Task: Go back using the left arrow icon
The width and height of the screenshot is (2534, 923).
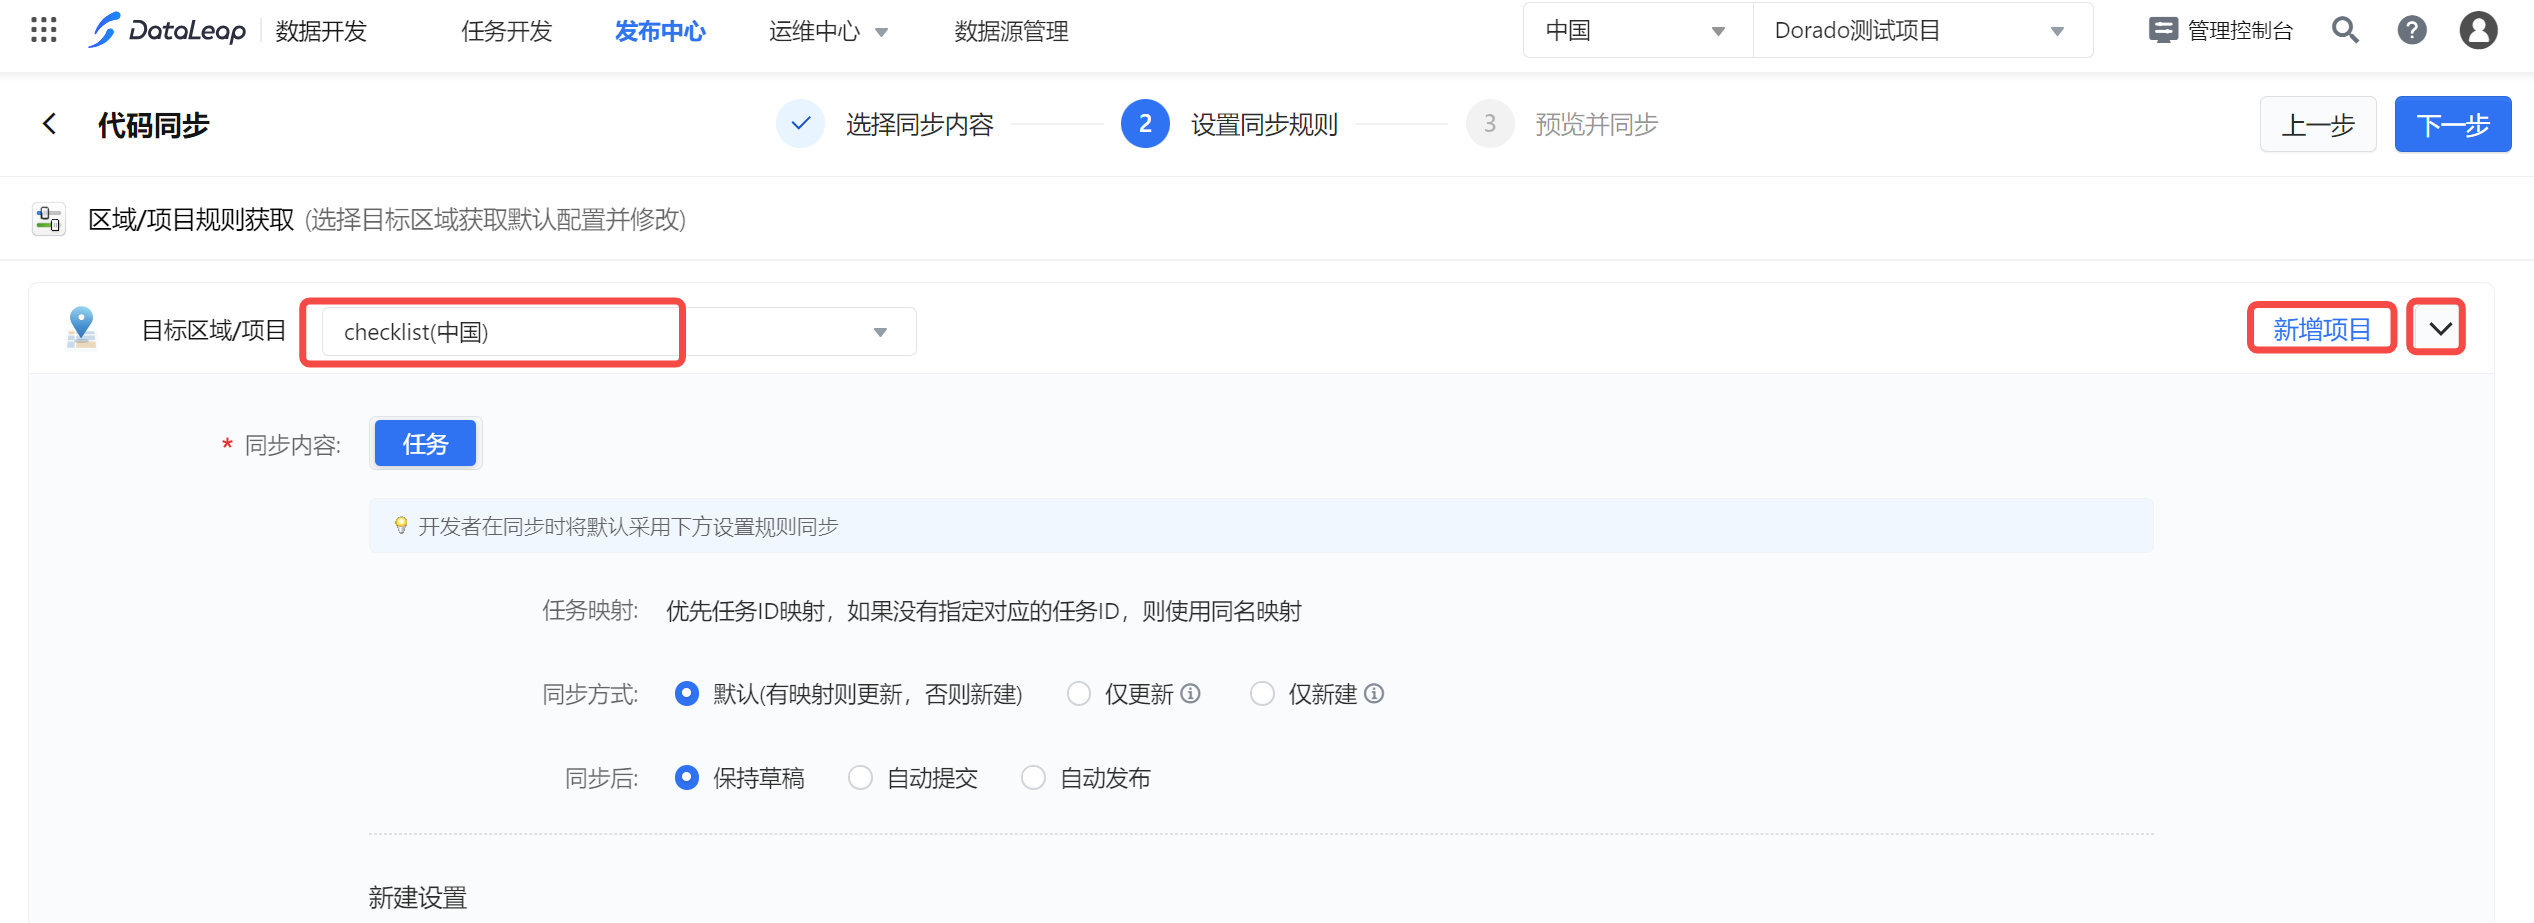Action: click(x=49, y=124)
